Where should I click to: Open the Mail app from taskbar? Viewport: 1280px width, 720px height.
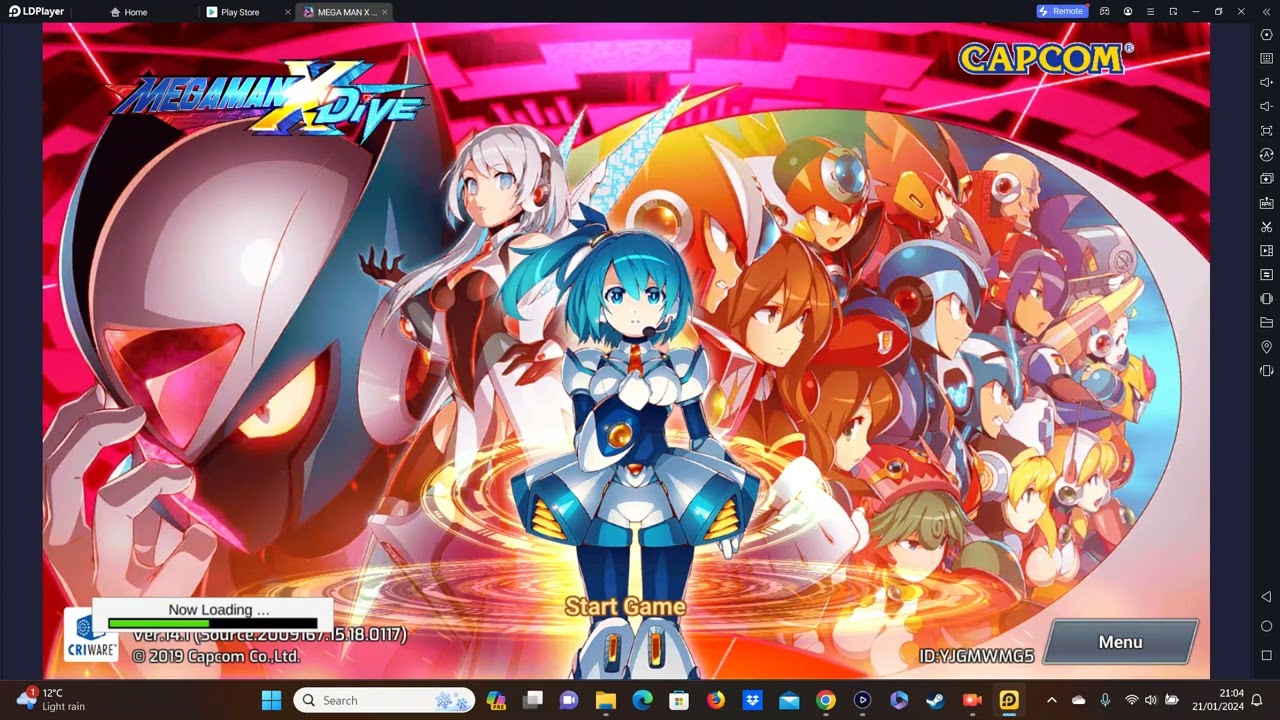pos(789,700)
